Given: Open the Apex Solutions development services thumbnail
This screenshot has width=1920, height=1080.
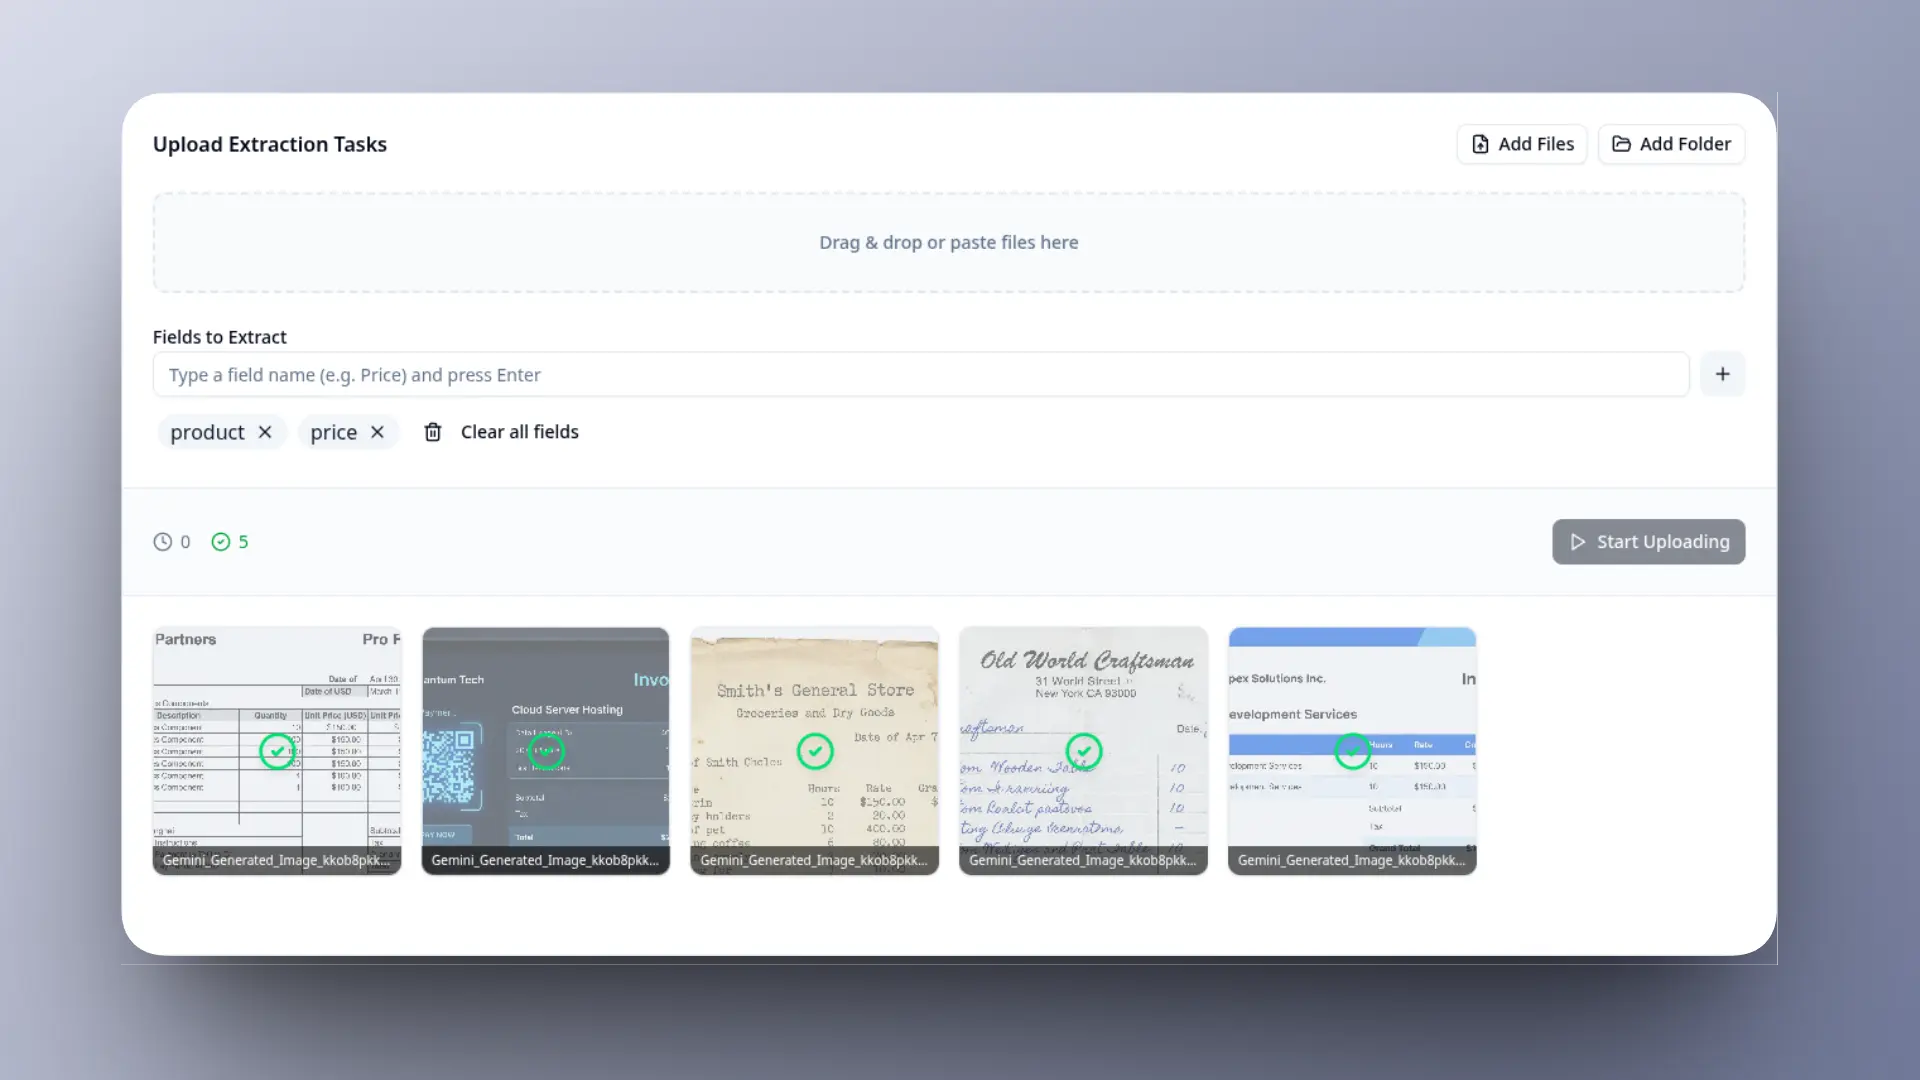Looking at the screenshot, I should click(x=1352, y=751).
